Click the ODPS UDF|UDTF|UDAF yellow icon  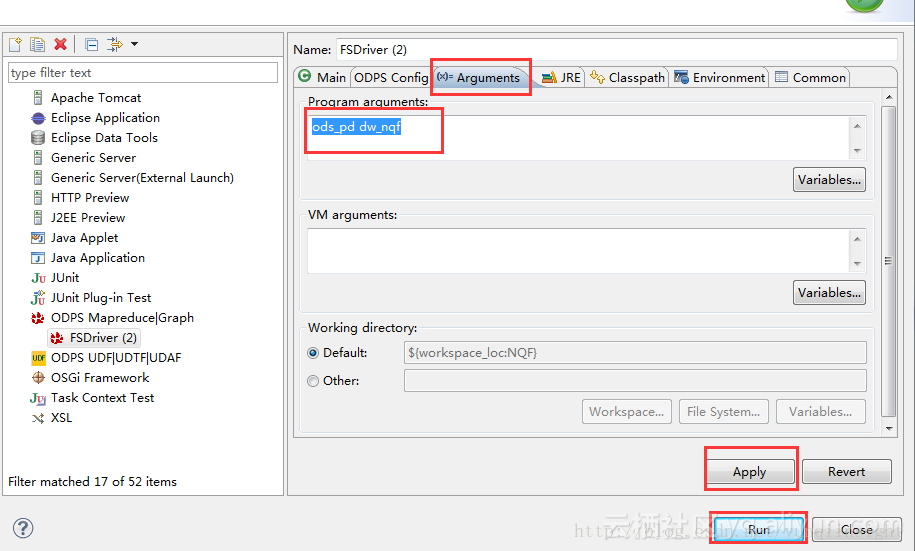tap(38, 358)
